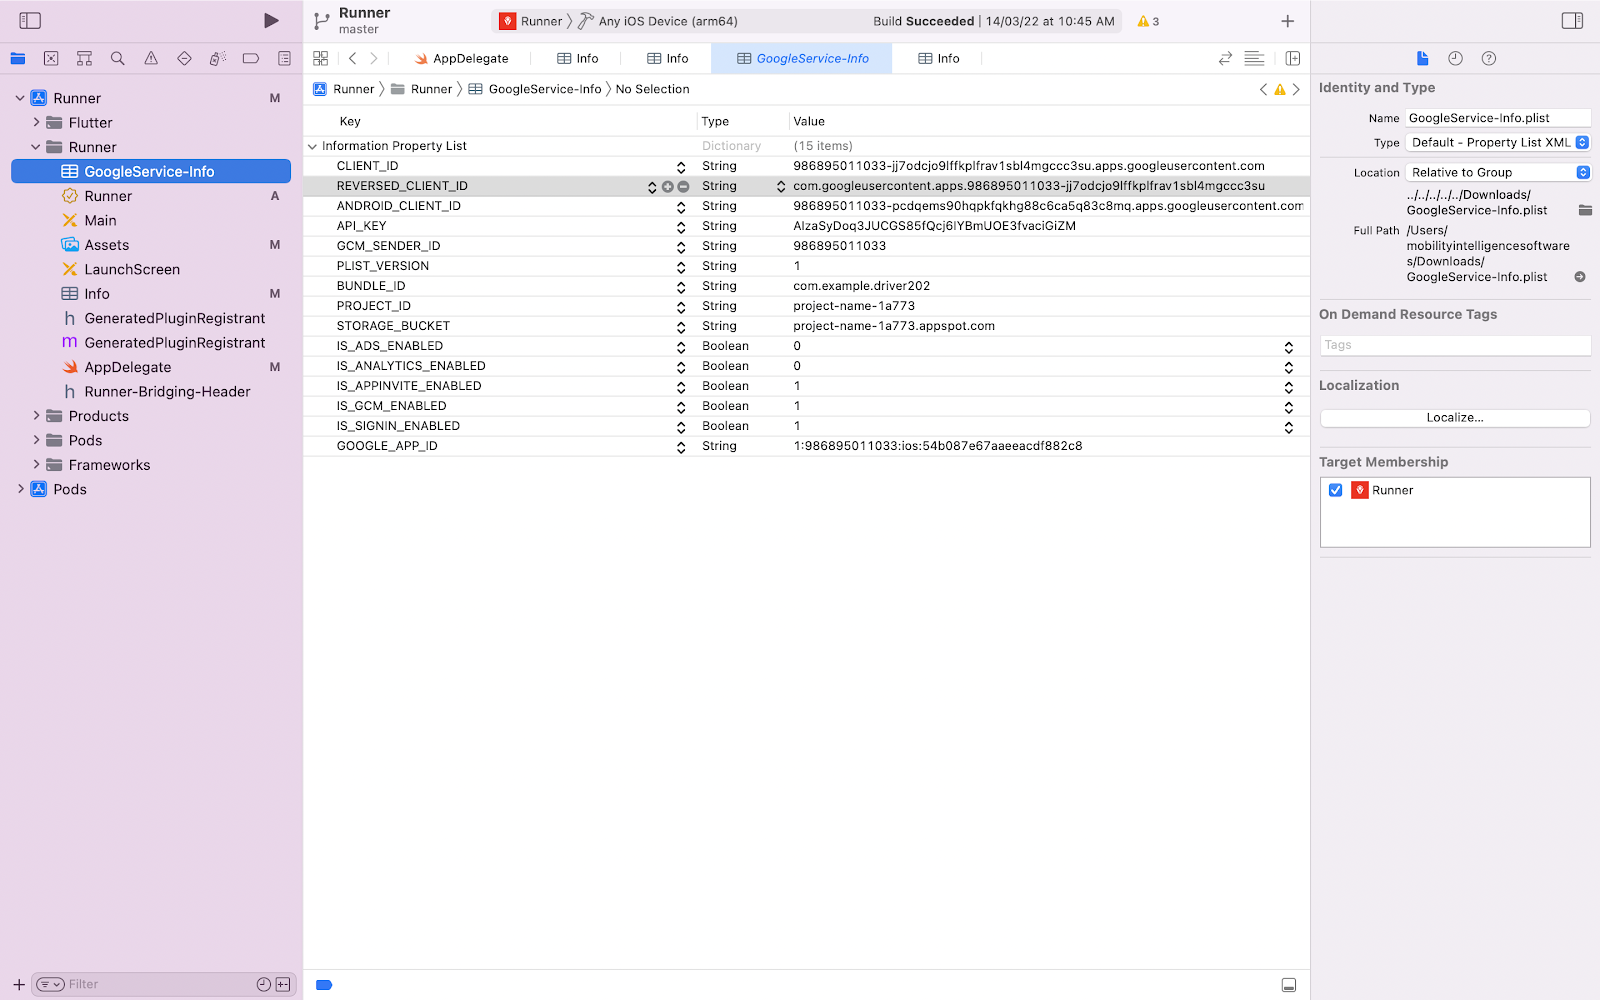Collapse the Information Property List row
This screenshot has width=1600, height=1000.
coord(313,145)
